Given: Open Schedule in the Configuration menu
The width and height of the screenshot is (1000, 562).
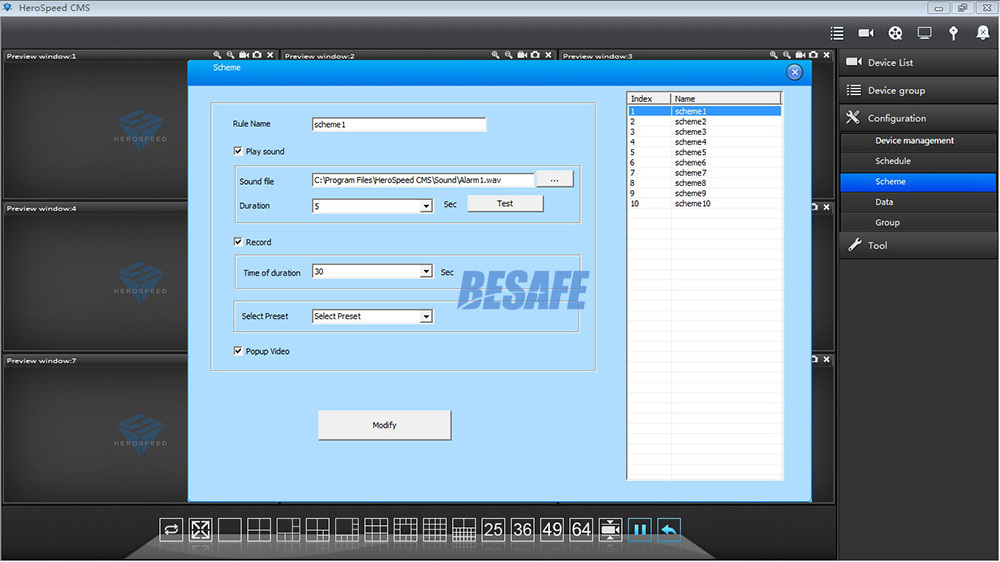Looking at the screenshot, I should pyautogui.click(x=892, y=161).
